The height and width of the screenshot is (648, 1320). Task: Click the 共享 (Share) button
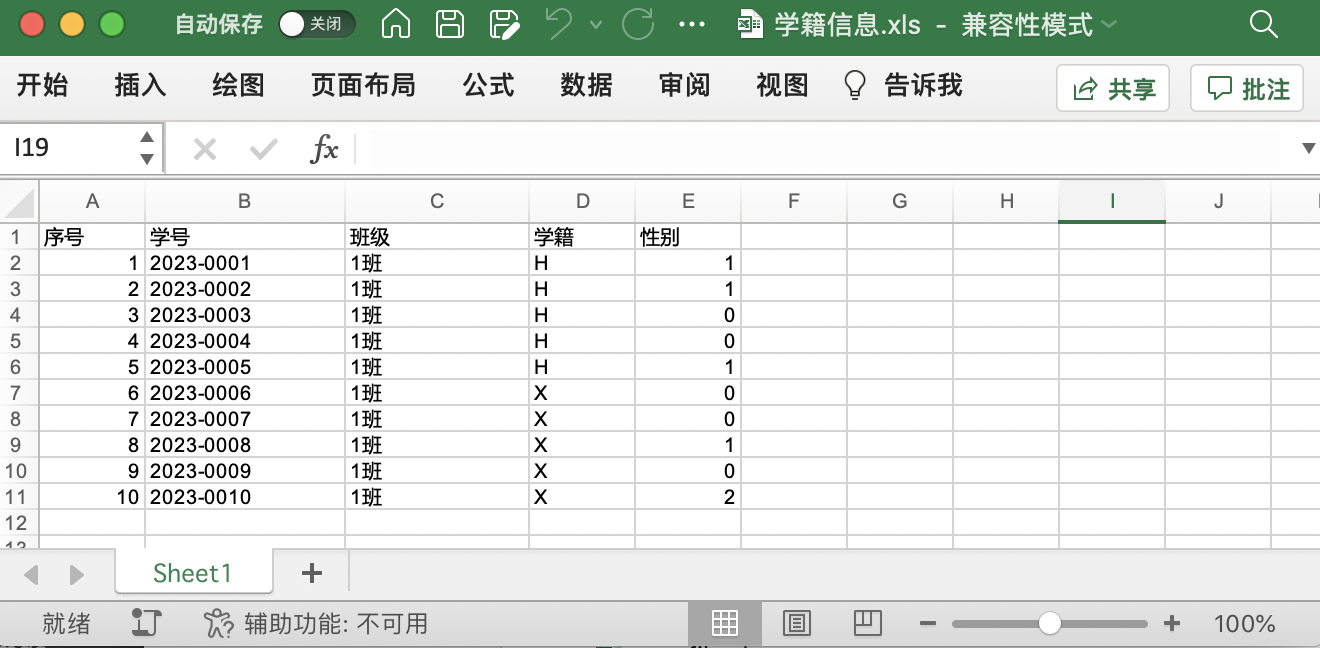(x=1113, y=87)
